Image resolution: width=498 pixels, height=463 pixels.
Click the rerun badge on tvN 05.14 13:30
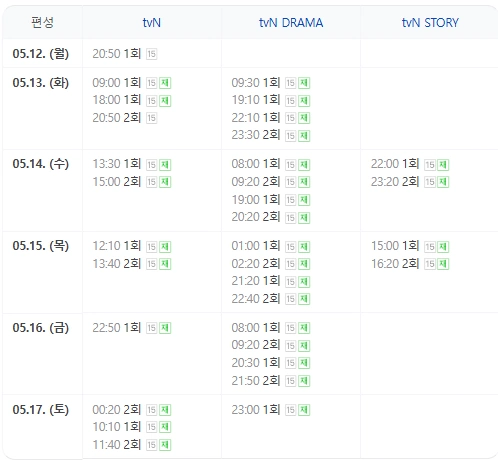[165, 165]
